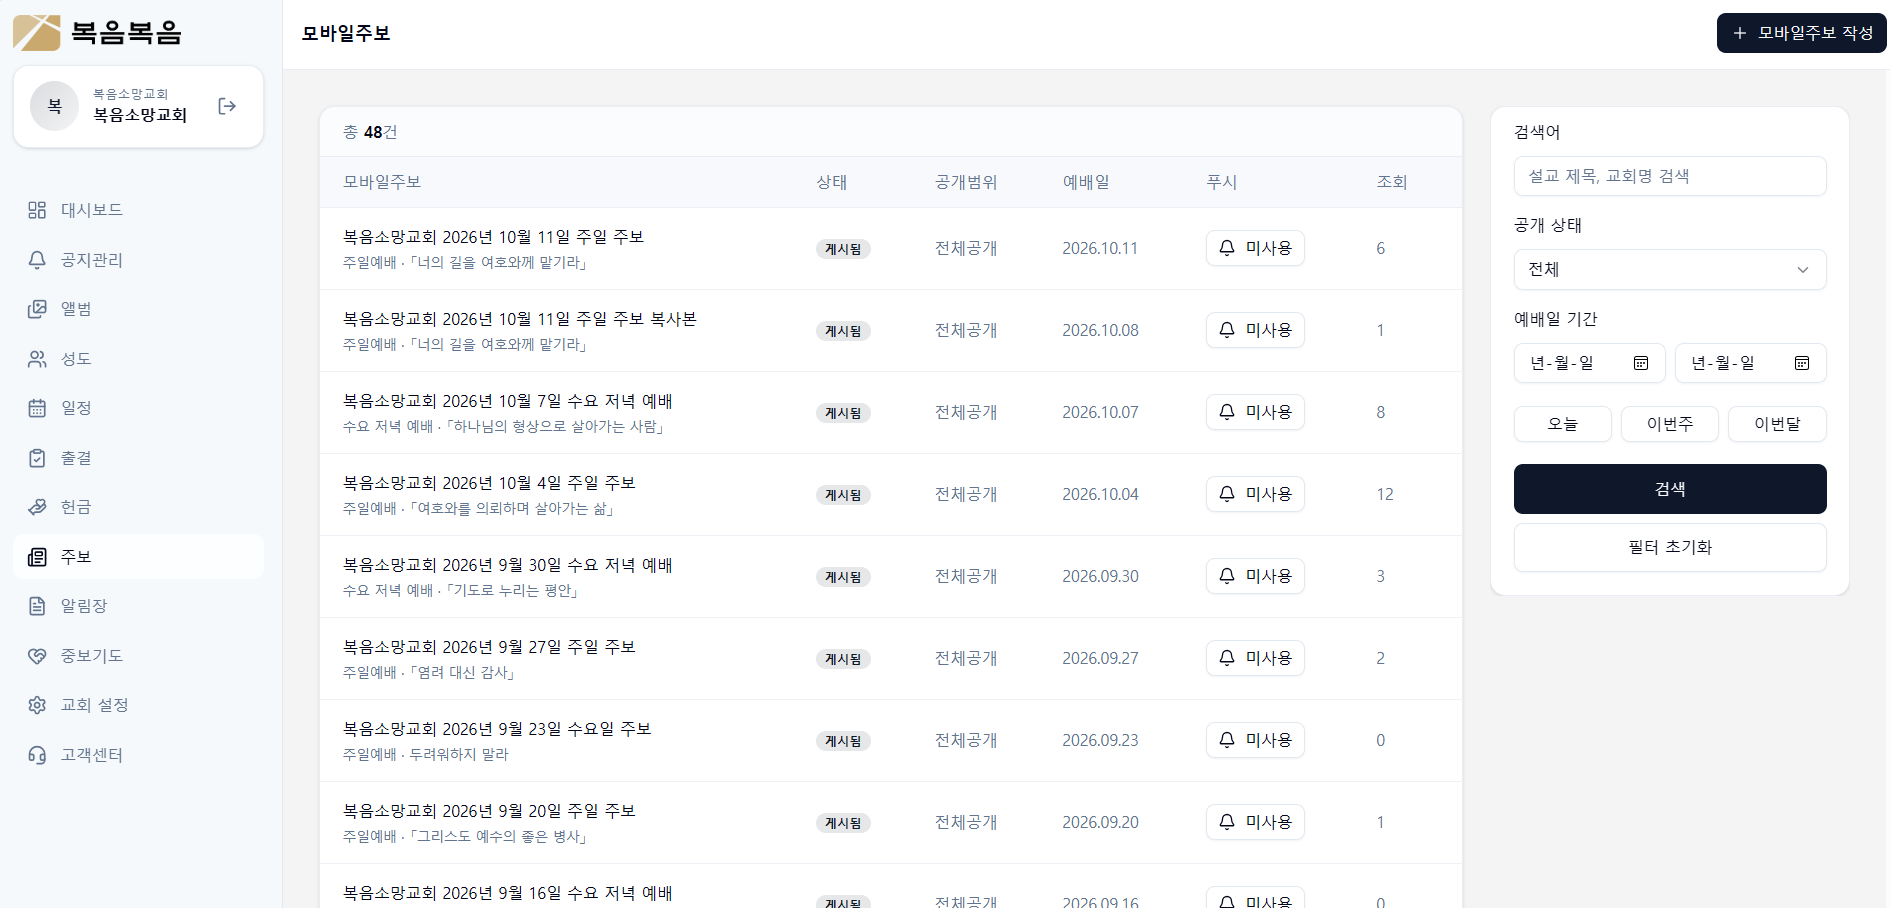Click the view count 12 in the 2026.10.04 row
Screen dimensions: 1890x908
pos(1385,494)
